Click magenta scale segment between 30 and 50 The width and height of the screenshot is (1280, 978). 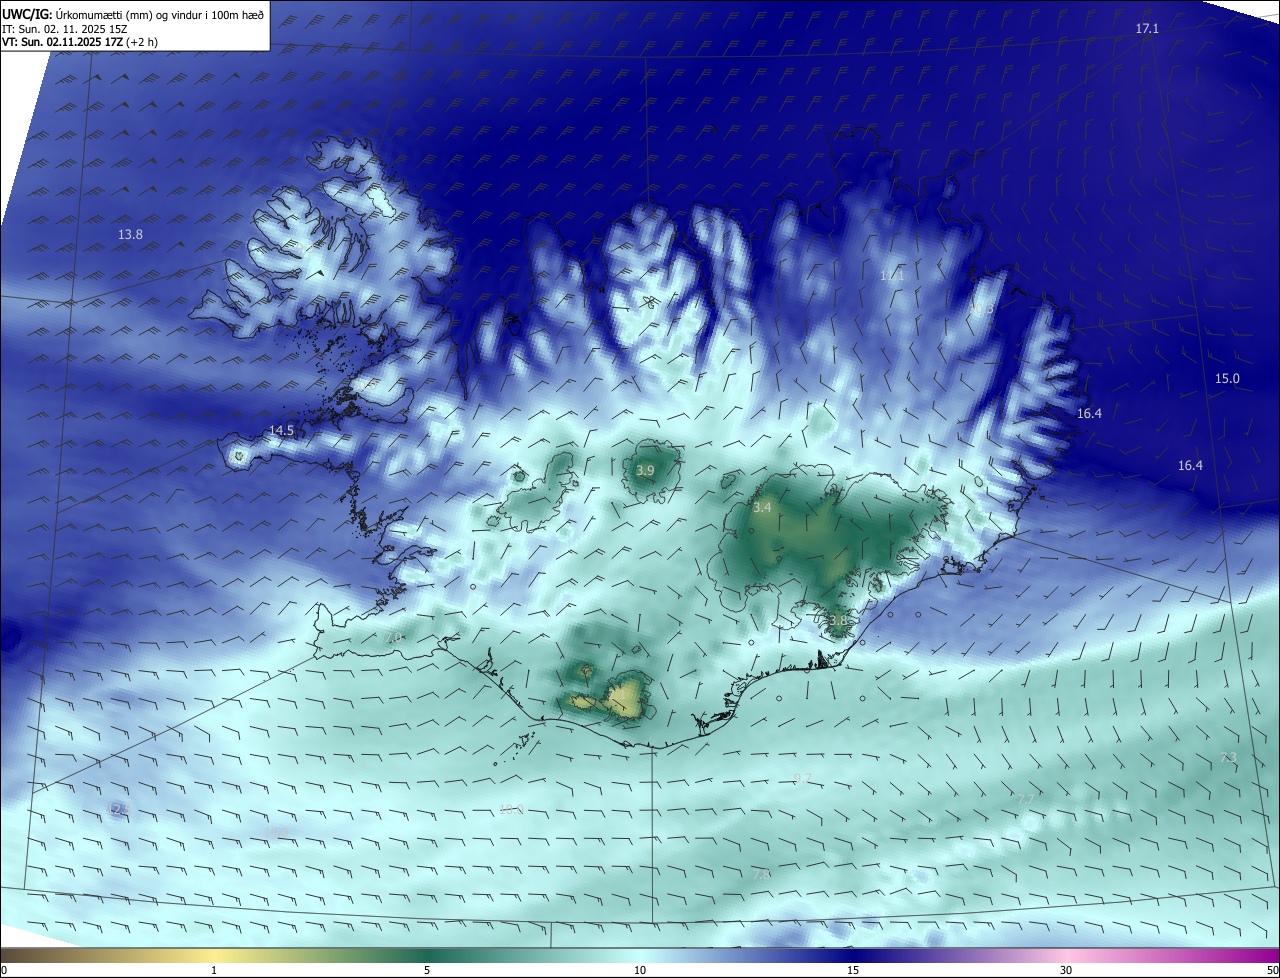[x=1173, y=955]
